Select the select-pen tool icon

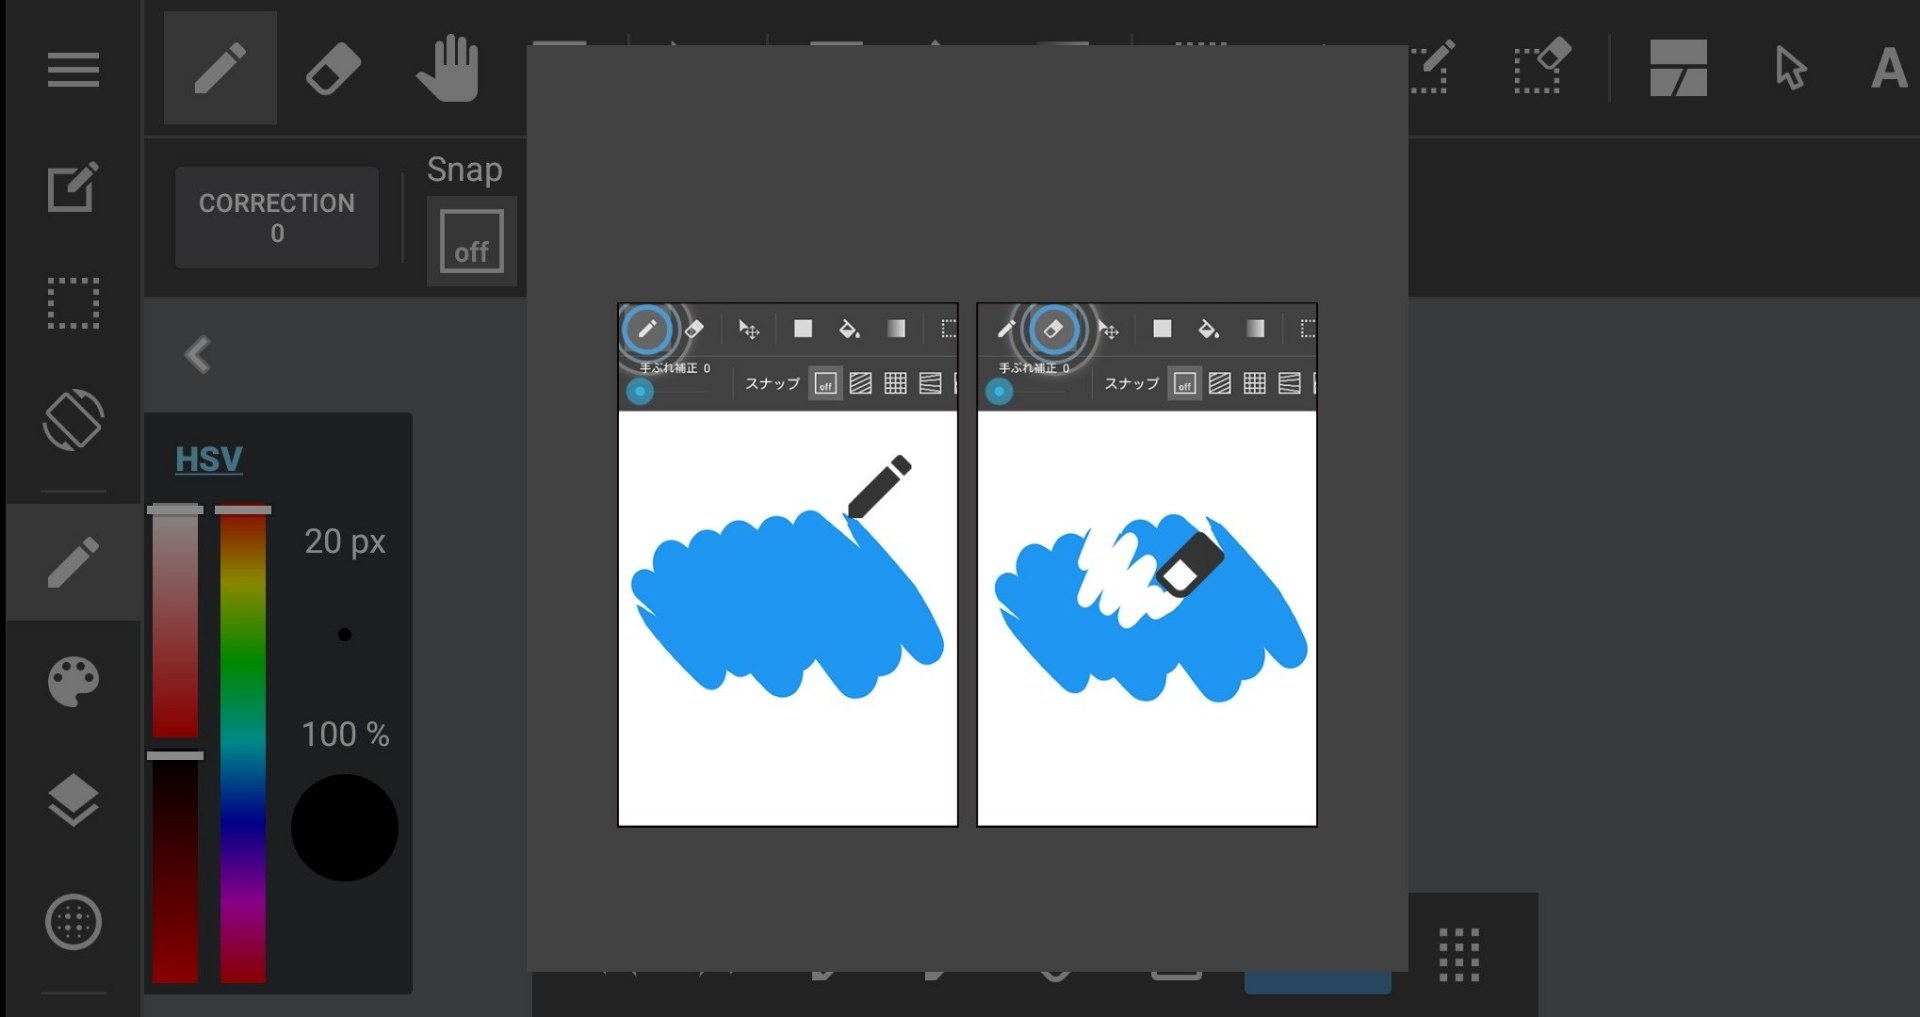coord(1433,66)
